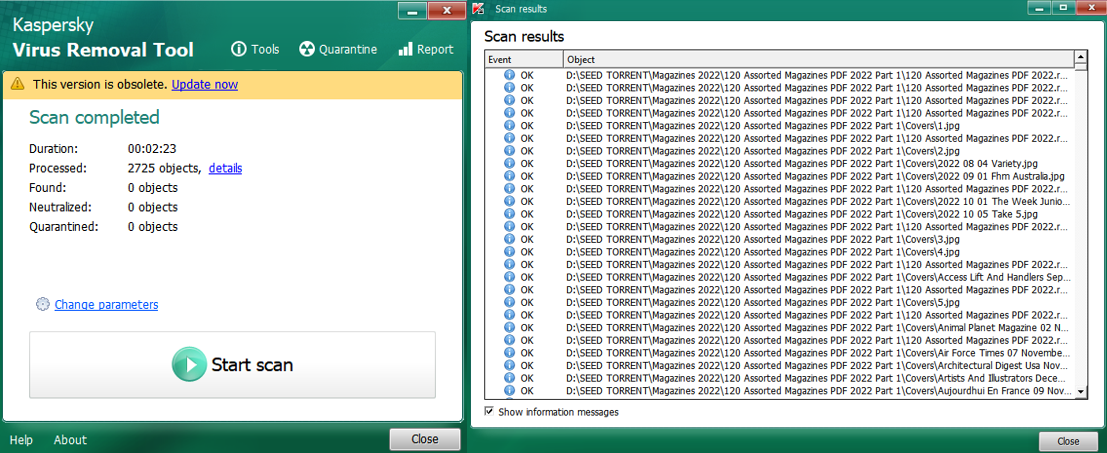
Task: Click info icon of Animal Planet Magazine row
Action: coord(509,327)
